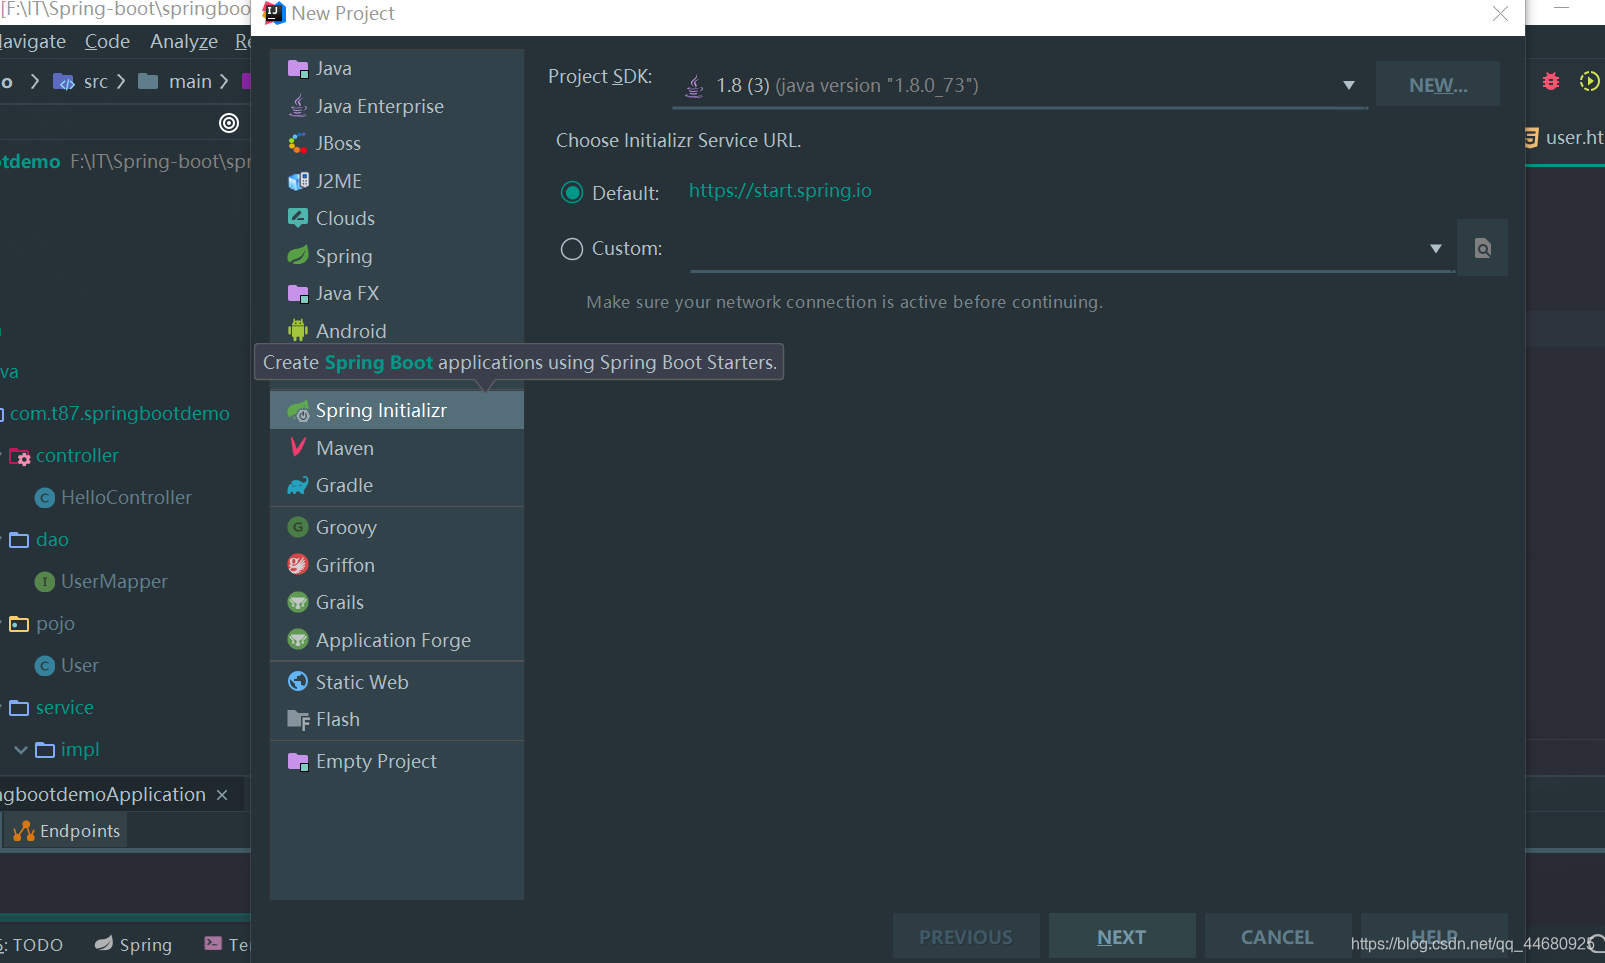Click the HELP button
The image size is (1605, 963).
click(1434, 937)
